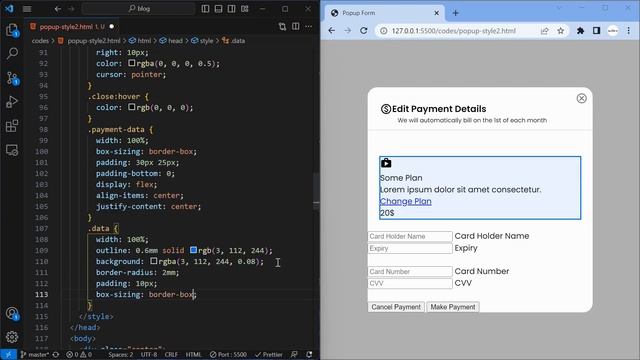The height and width of the screenshot is (360, 640).
Task: Open the Accounts menu in activity bar
Action: [x=12, y=313]
